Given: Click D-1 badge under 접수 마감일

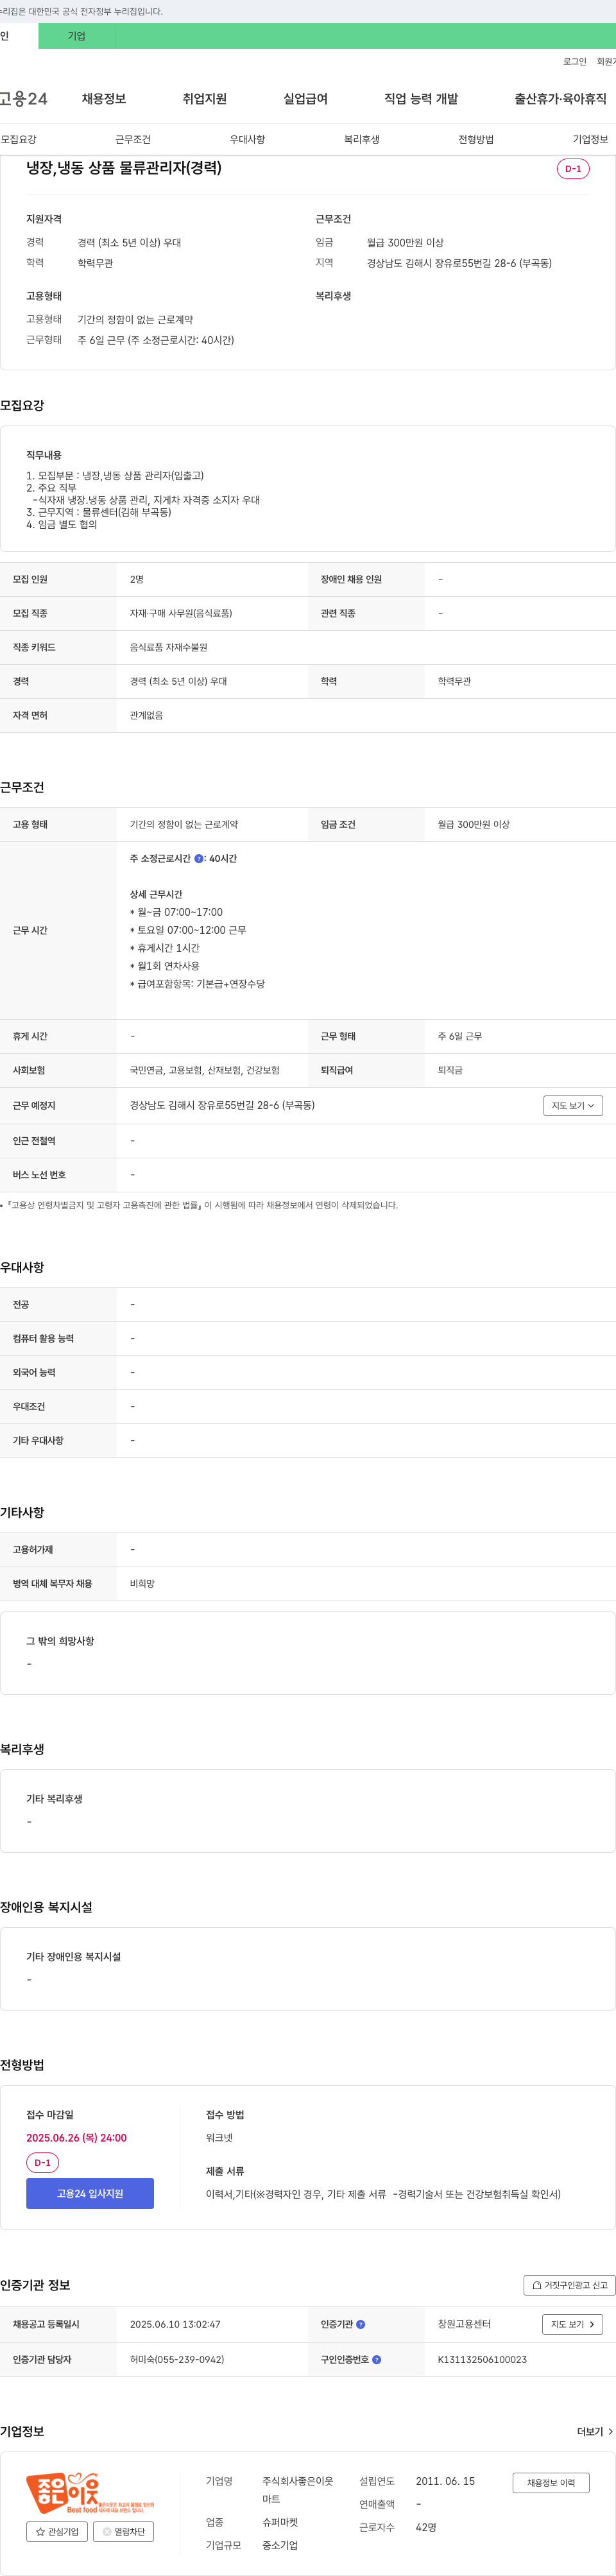Looking at the screenshot, I should point(42,2163).
